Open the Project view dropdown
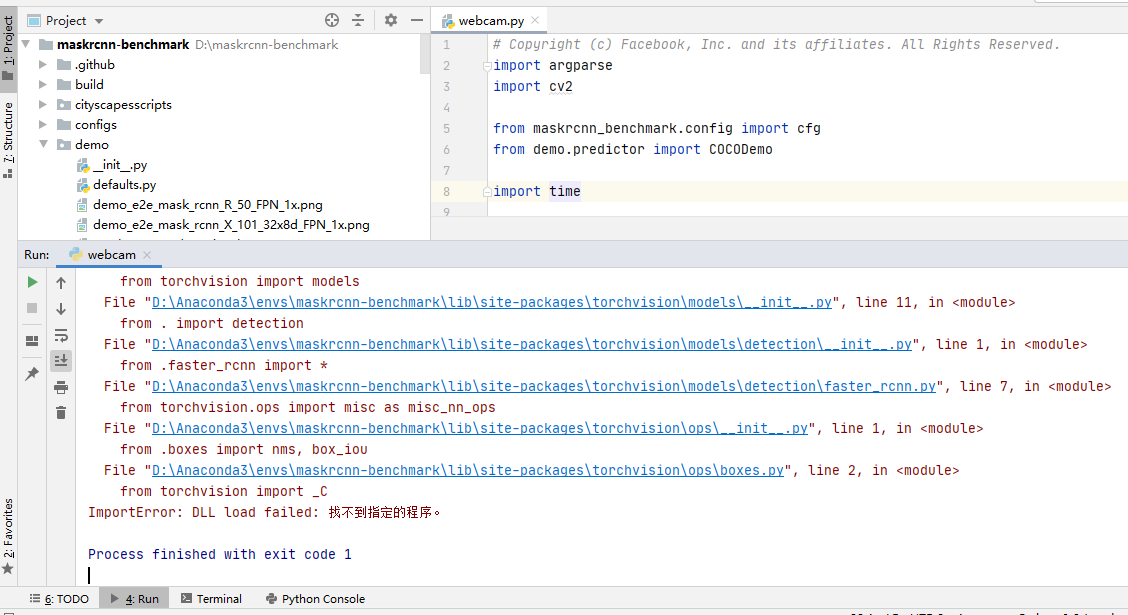 pos(99,22)
